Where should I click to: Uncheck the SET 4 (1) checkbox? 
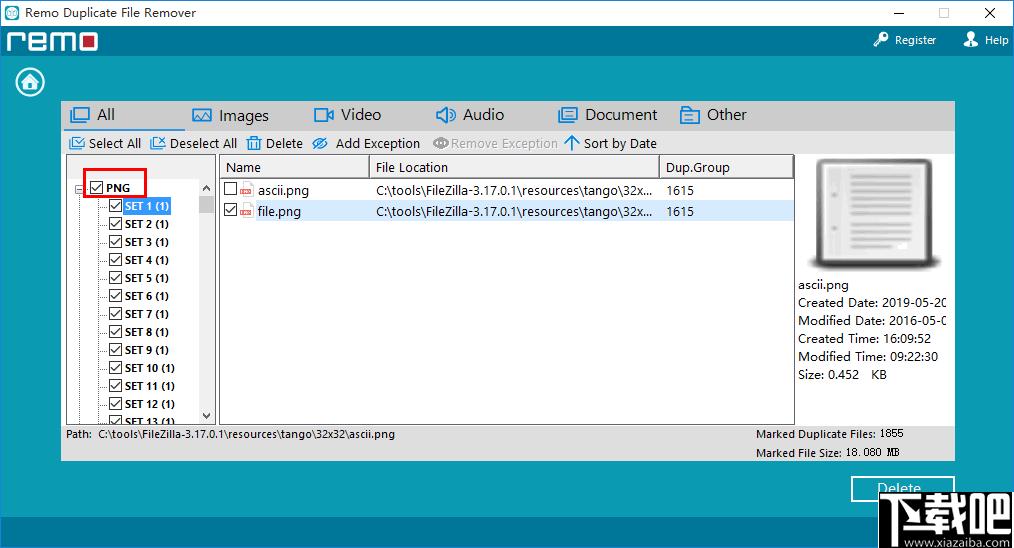click(115, 259)
